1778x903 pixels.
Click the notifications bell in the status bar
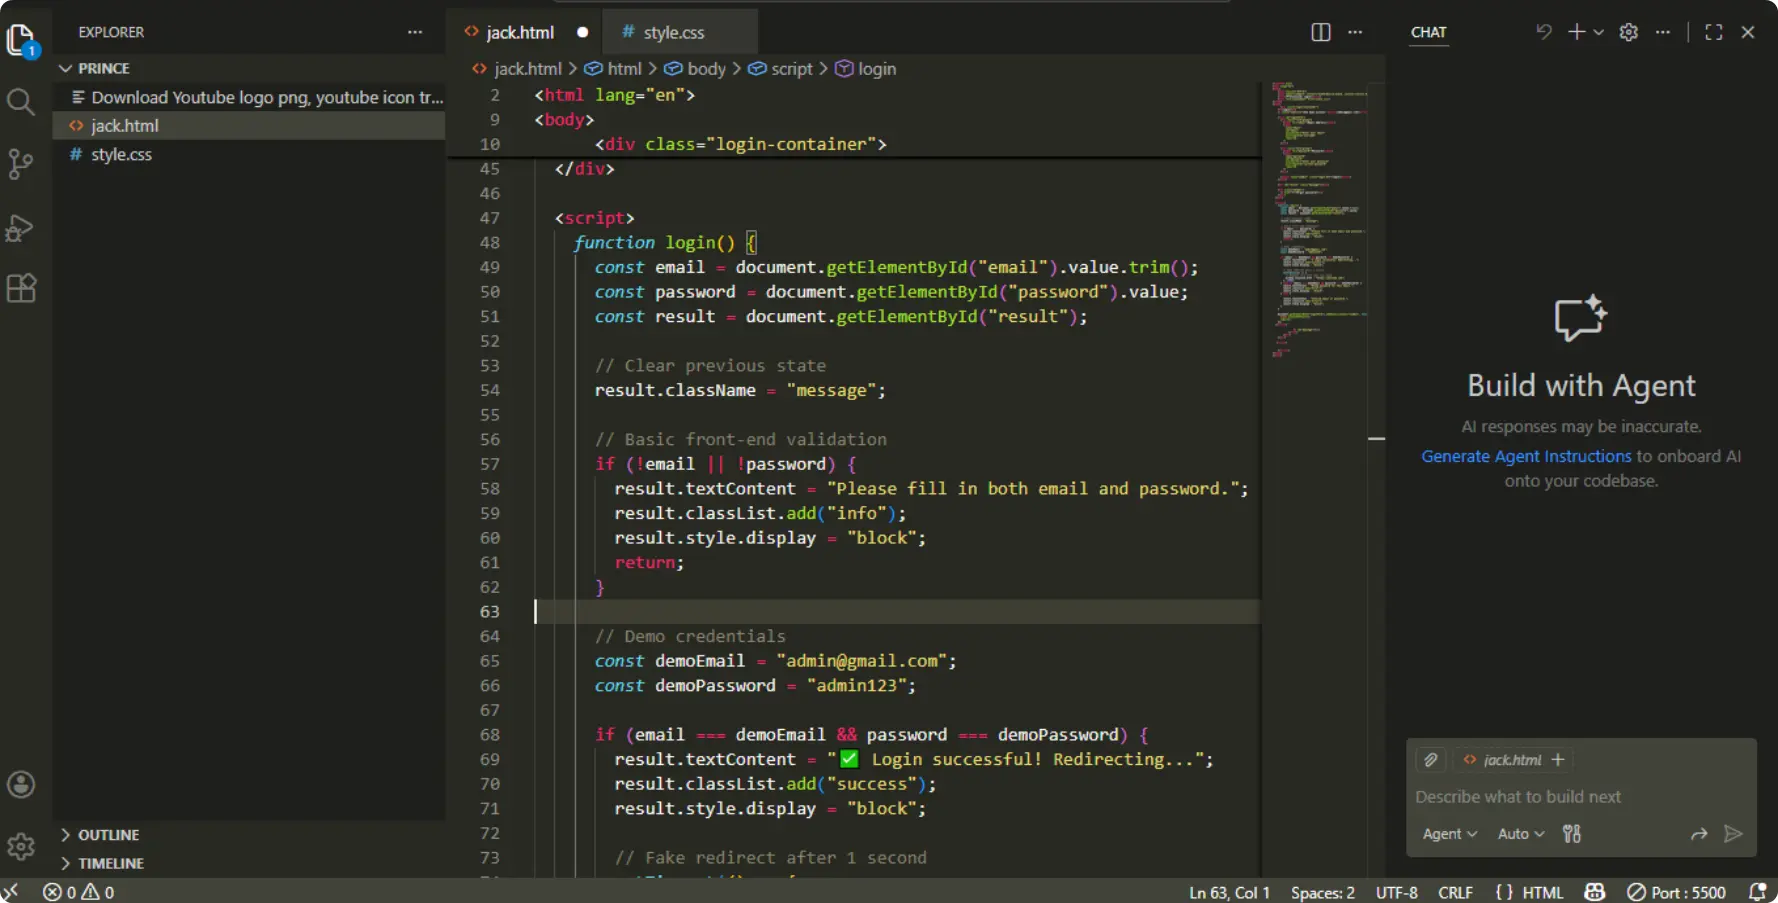(1758, 891)
